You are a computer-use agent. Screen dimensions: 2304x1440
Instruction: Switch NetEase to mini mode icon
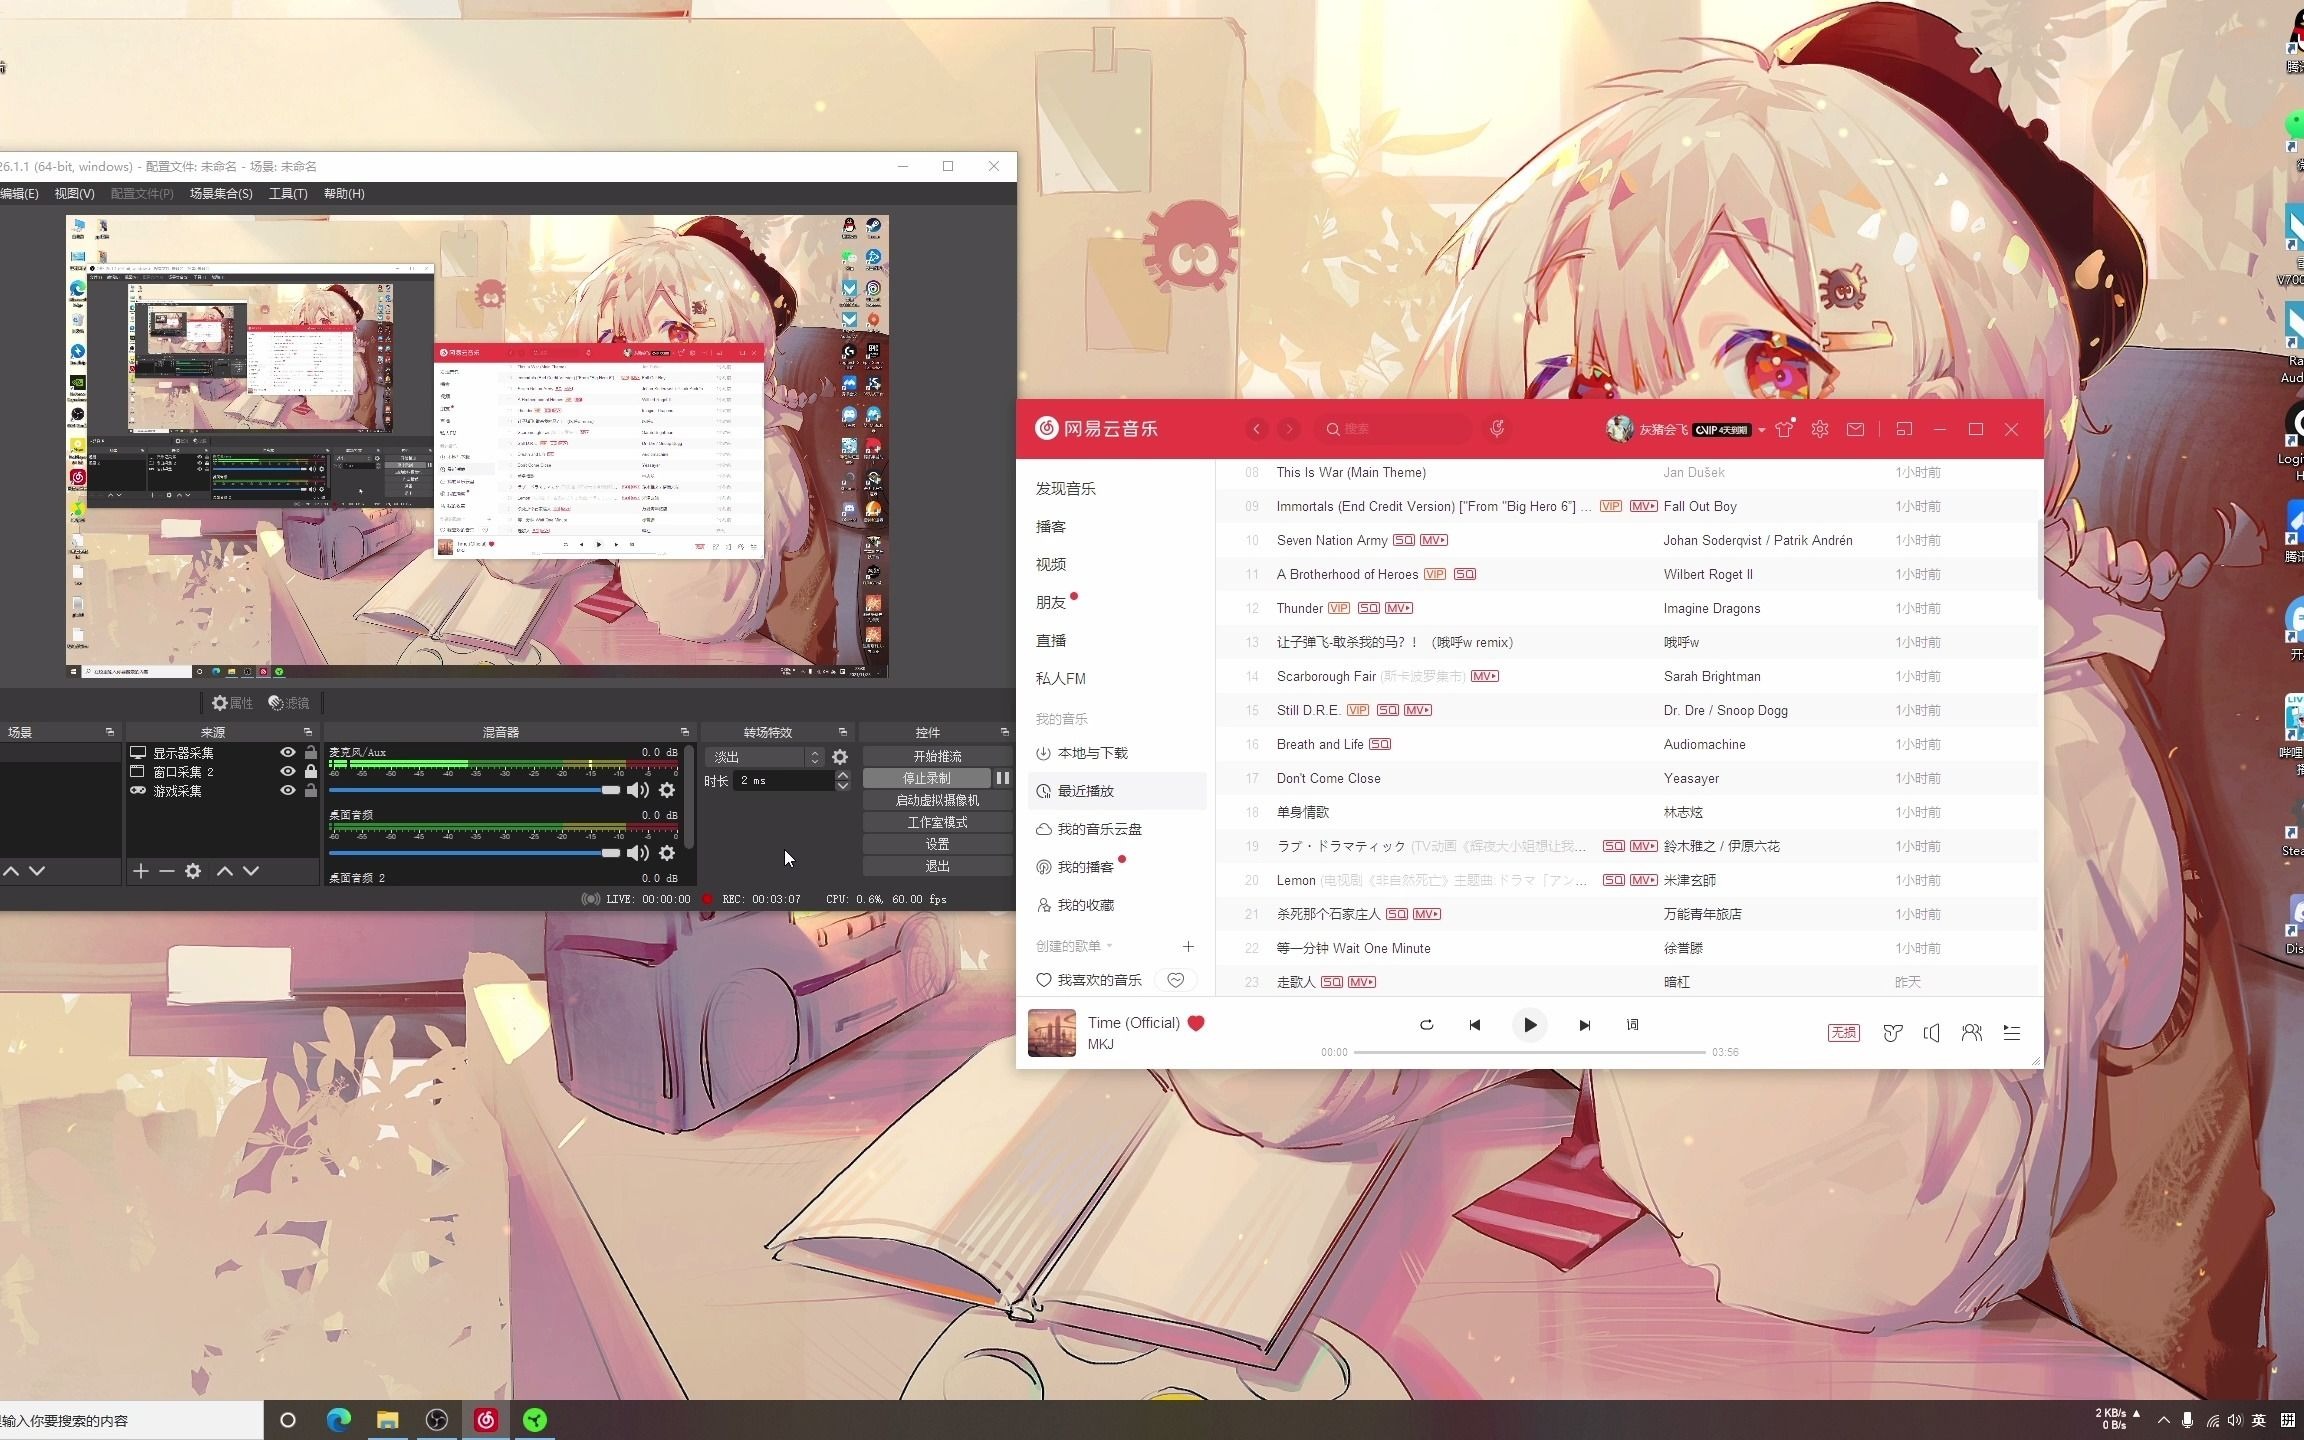[1904, 429]
